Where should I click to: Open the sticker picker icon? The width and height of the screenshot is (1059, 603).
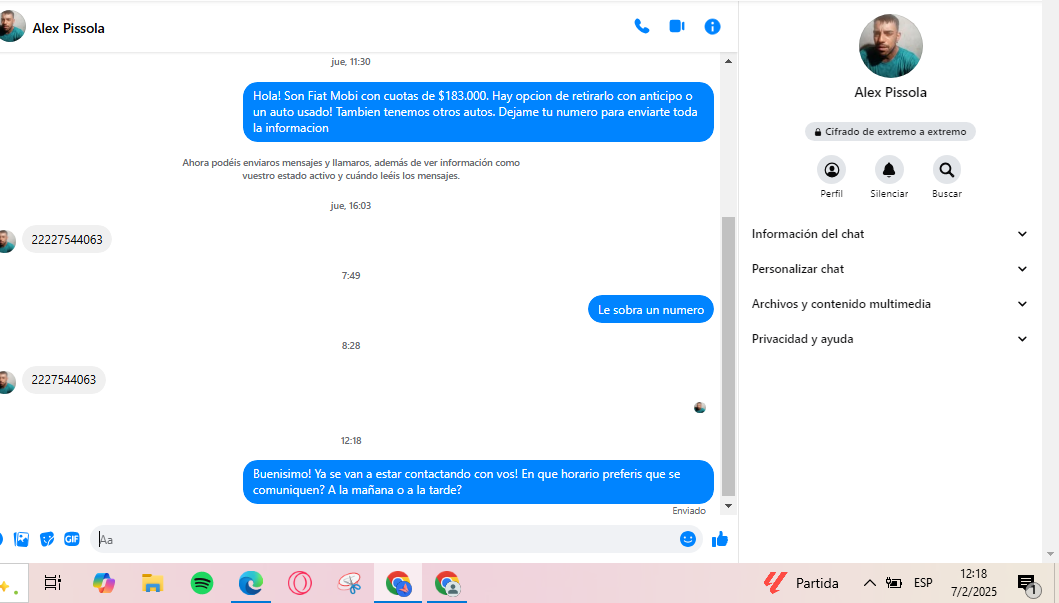[x=47, y=539]
